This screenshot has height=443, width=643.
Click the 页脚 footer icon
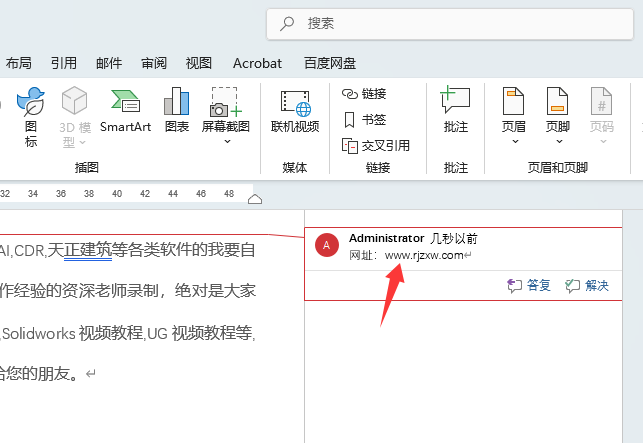(x=557, y=101)
